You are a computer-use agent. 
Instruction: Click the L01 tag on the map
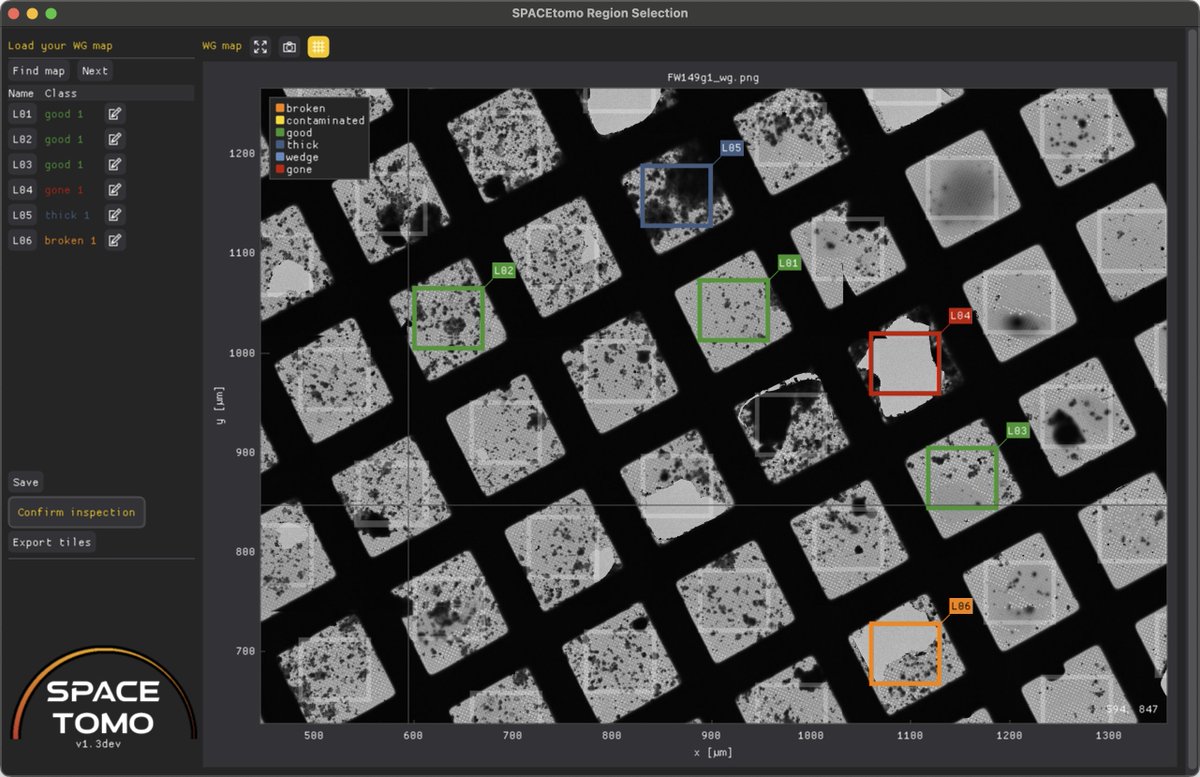click(789, 262)
